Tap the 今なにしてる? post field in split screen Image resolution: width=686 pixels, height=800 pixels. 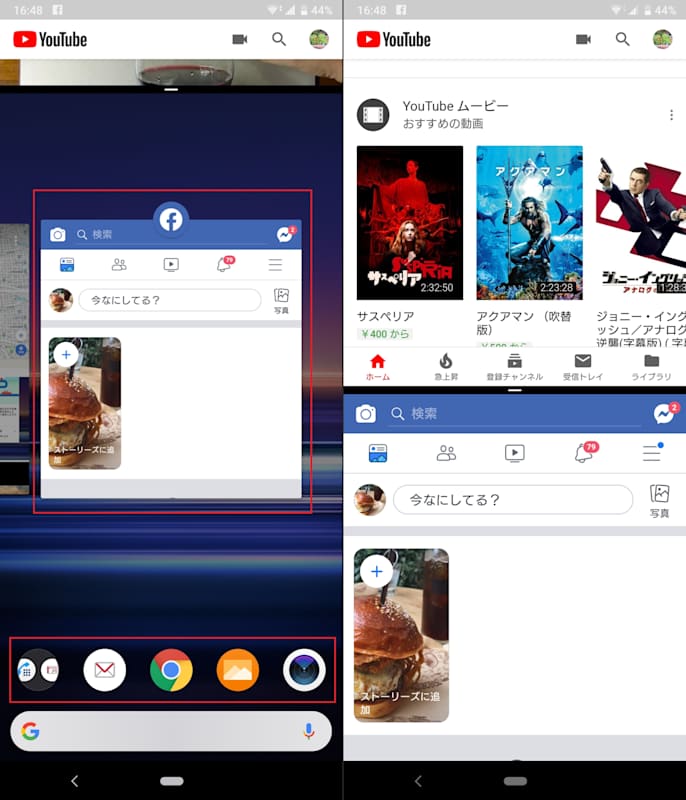[x=513, y=499]
